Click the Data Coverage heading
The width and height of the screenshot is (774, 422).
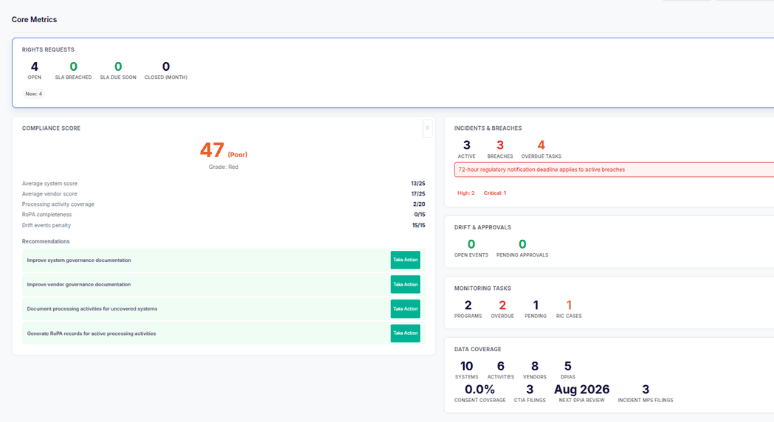(477, 349)
